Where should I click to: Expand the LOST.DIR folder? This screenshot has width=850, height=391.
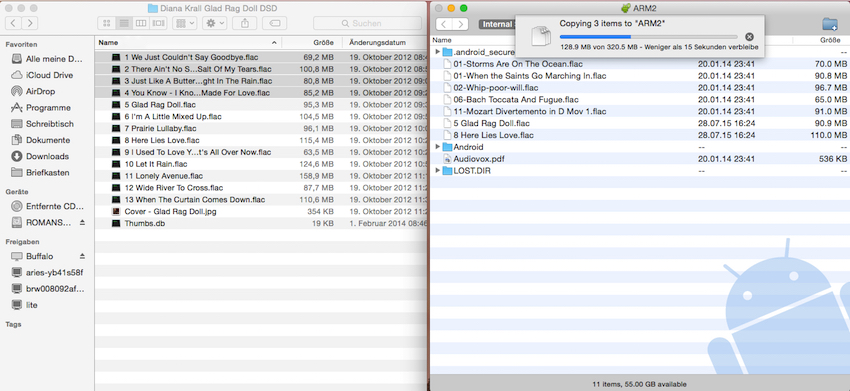click(x=437, y=171)
